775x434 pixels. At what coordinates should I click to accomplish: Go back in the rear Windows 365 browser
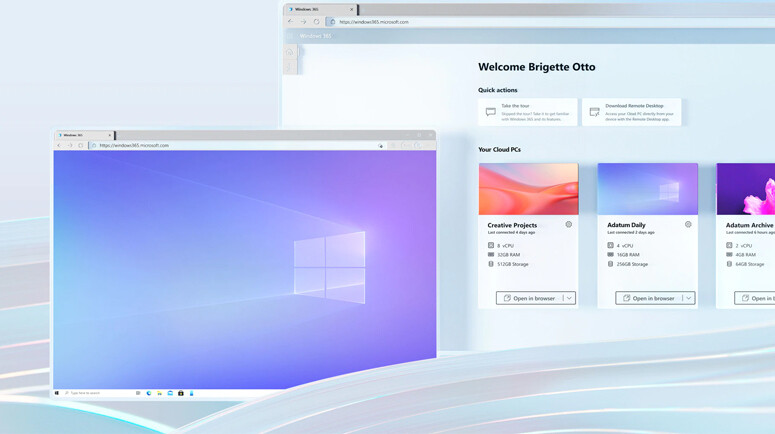pyautogui.click(x=290, y=22)
